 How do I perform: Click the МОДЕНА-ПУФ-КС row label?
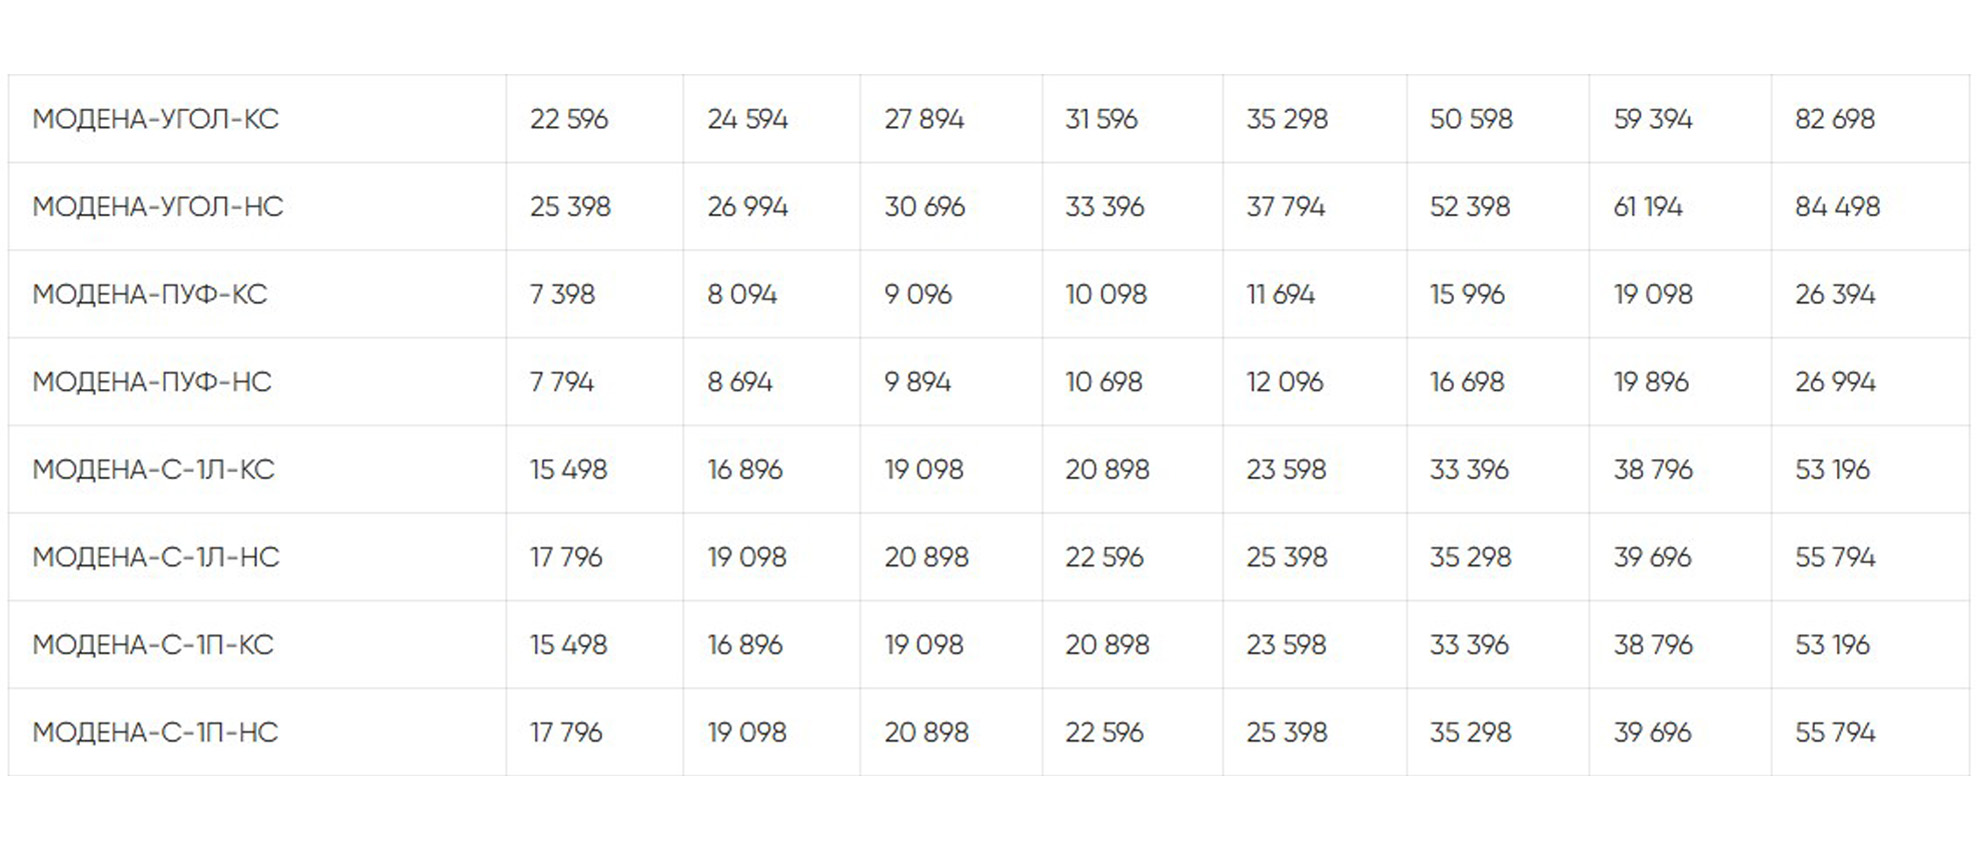149,294
